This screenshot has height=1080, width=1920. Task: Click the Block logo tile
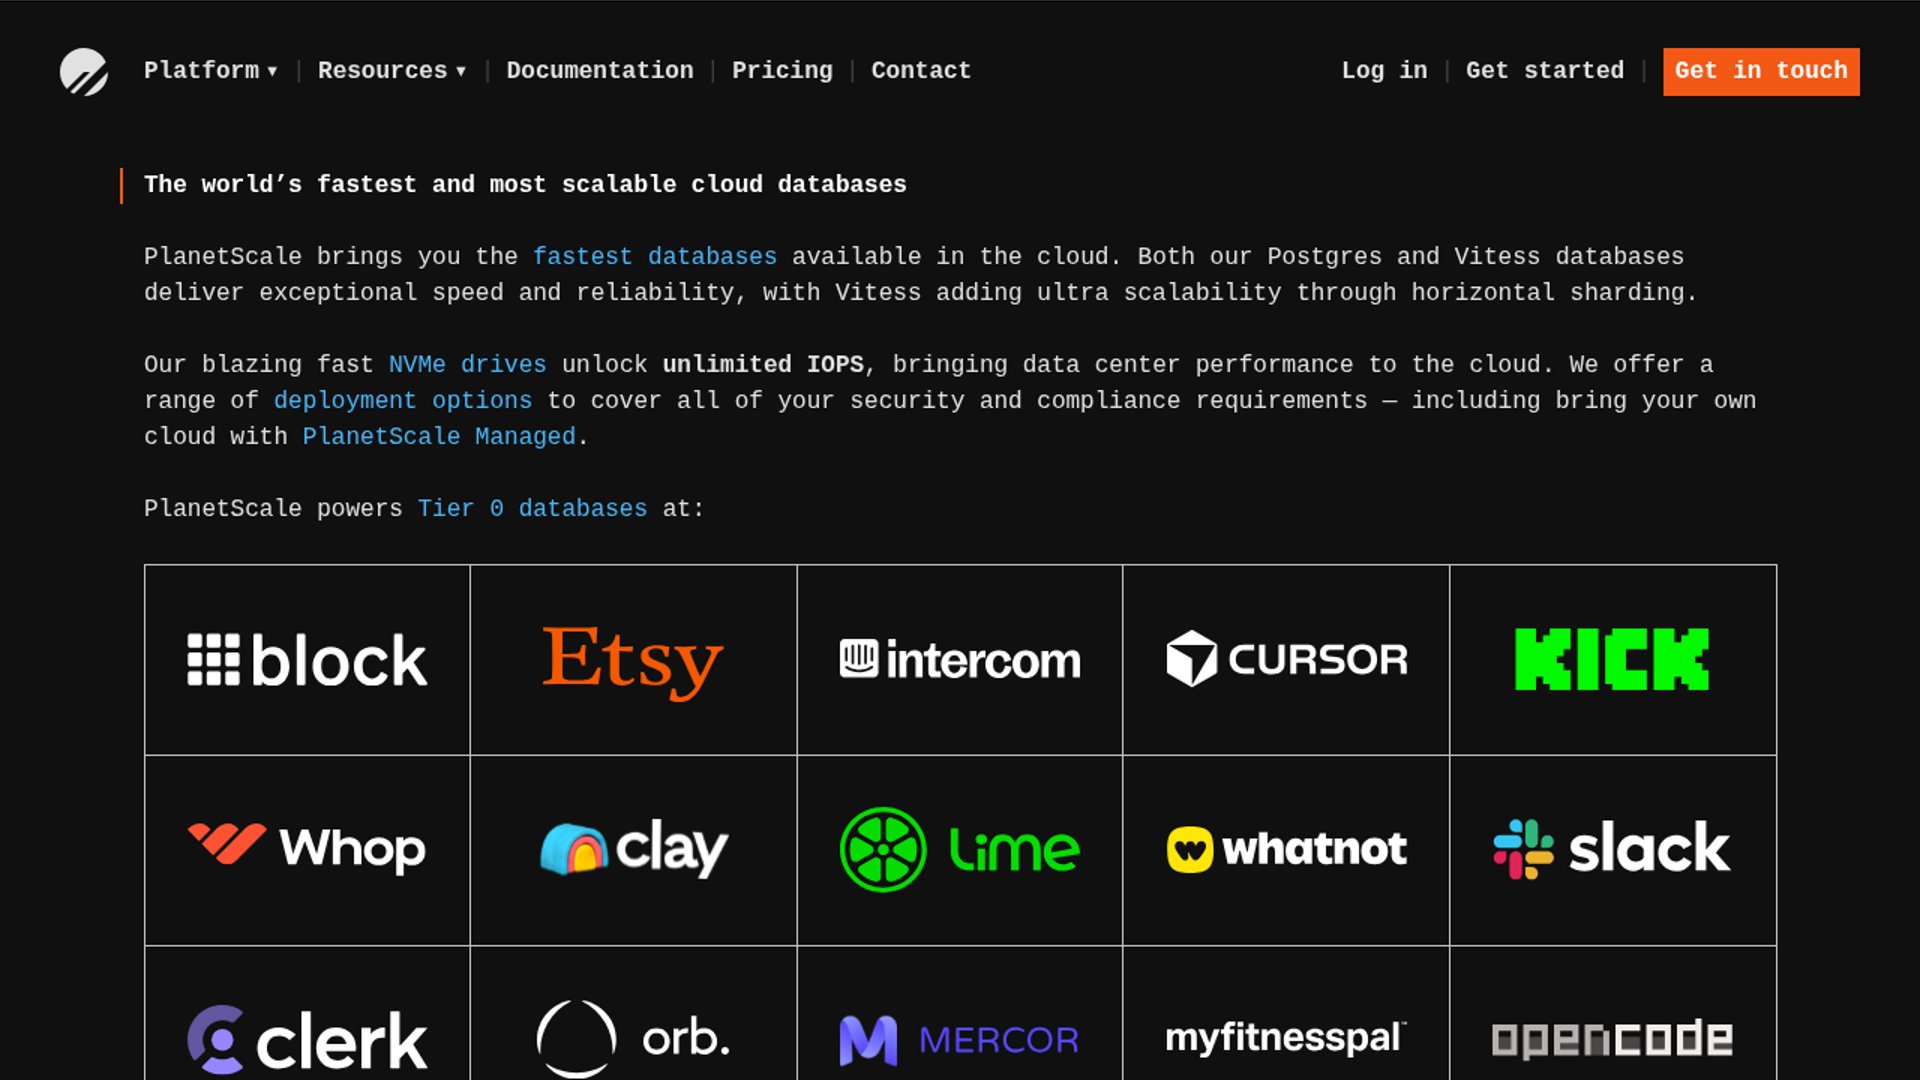click(307, 660)
